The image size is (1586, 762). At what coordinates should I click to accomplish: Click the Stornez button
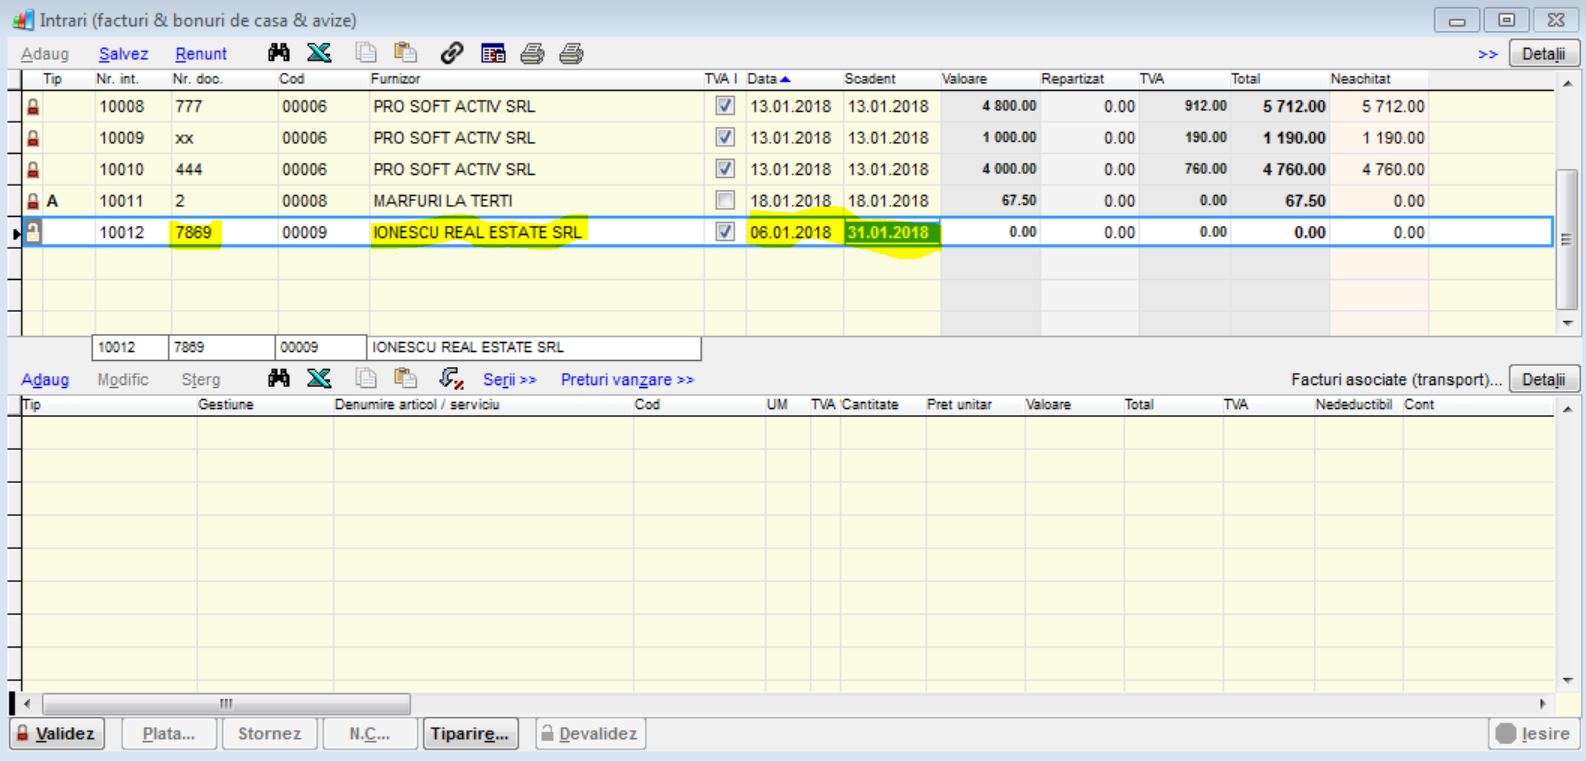coord(269,733)
